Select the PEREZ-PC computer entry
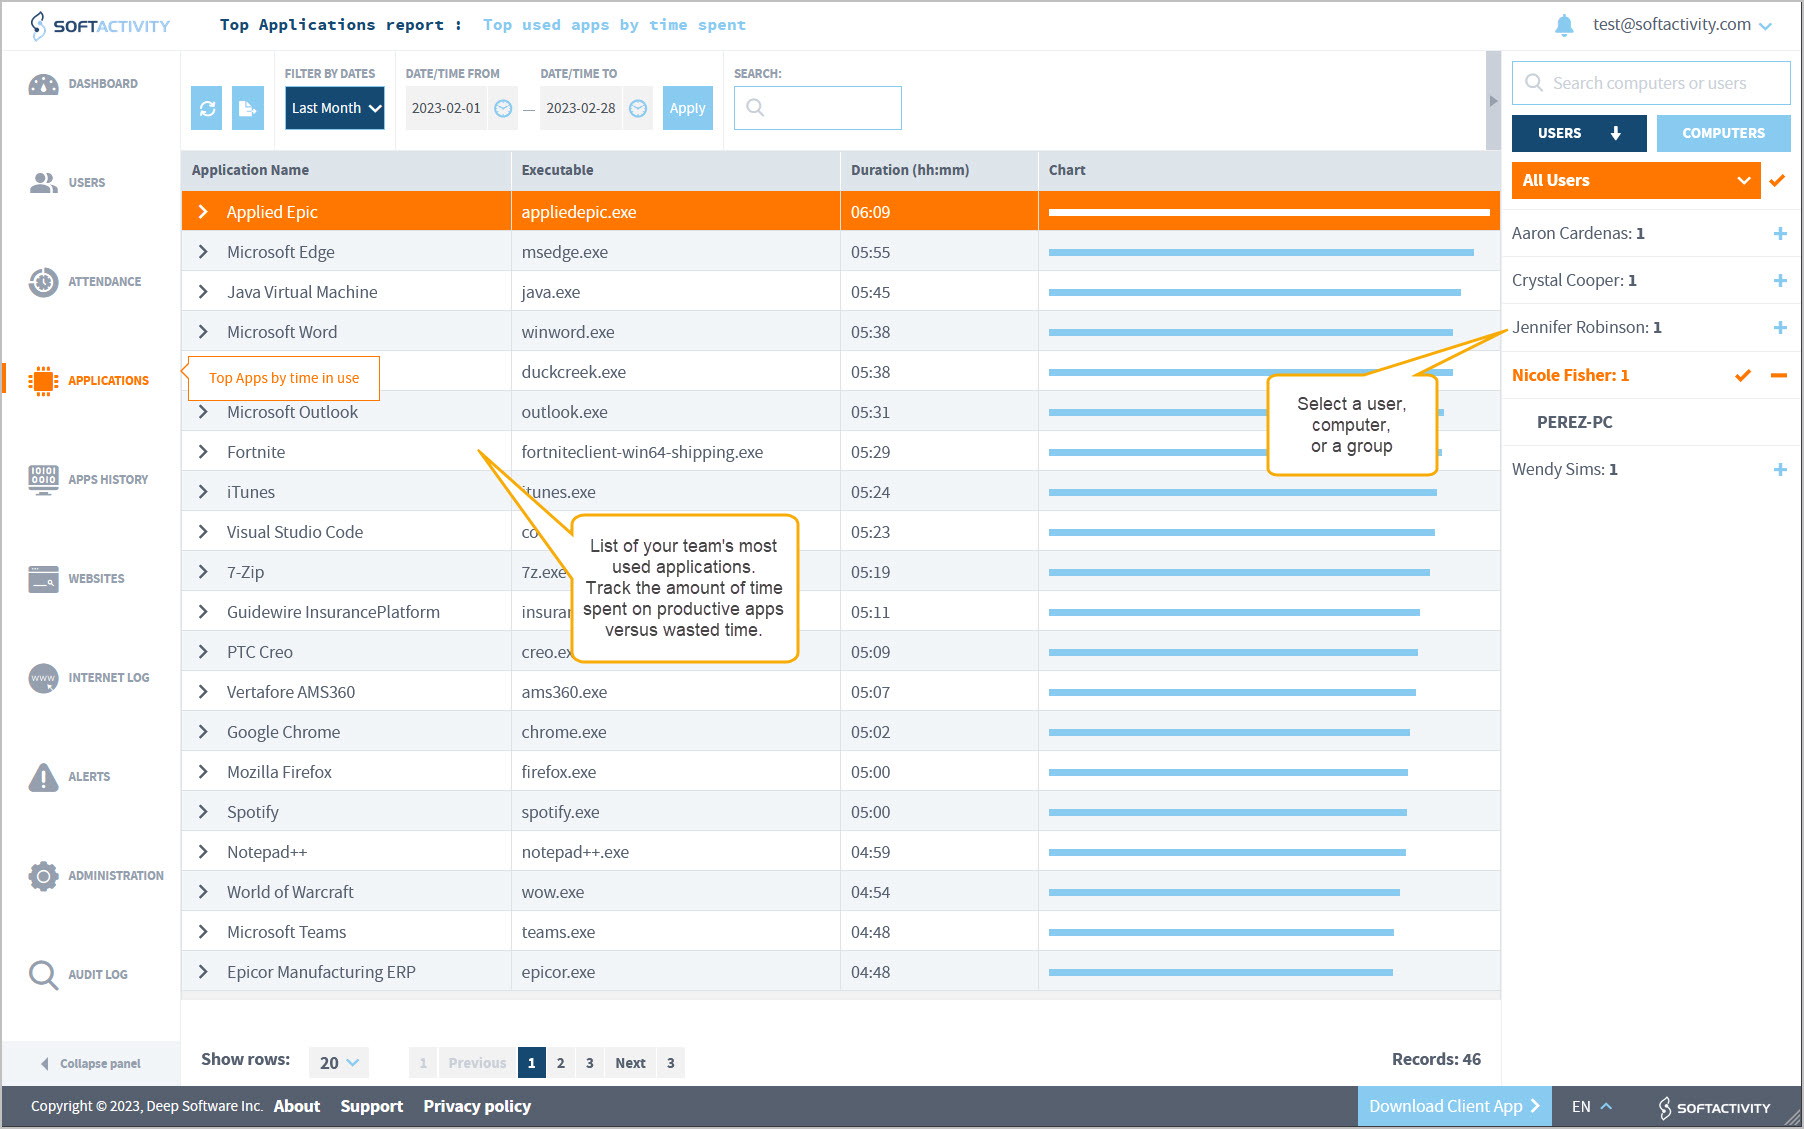The image size is (1804, 1129). [x=1575, y=422]
